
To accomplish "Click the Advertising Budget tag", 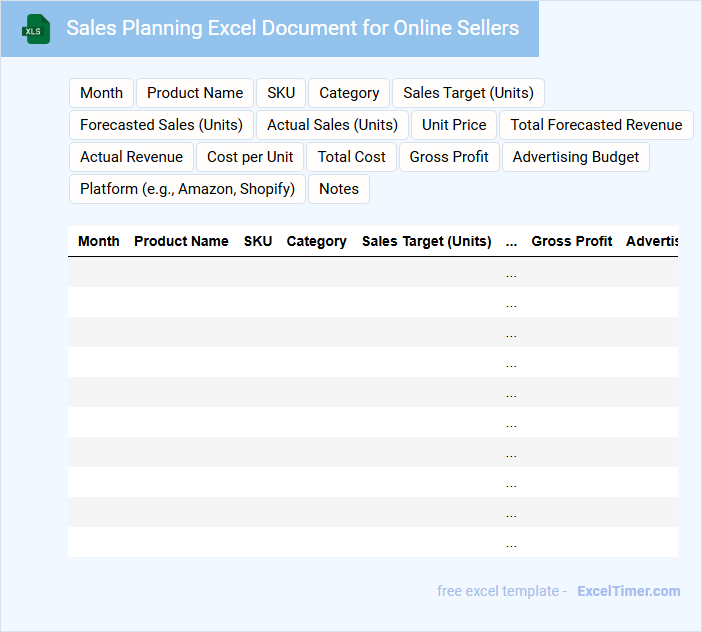I will click(x=576, y=157).
